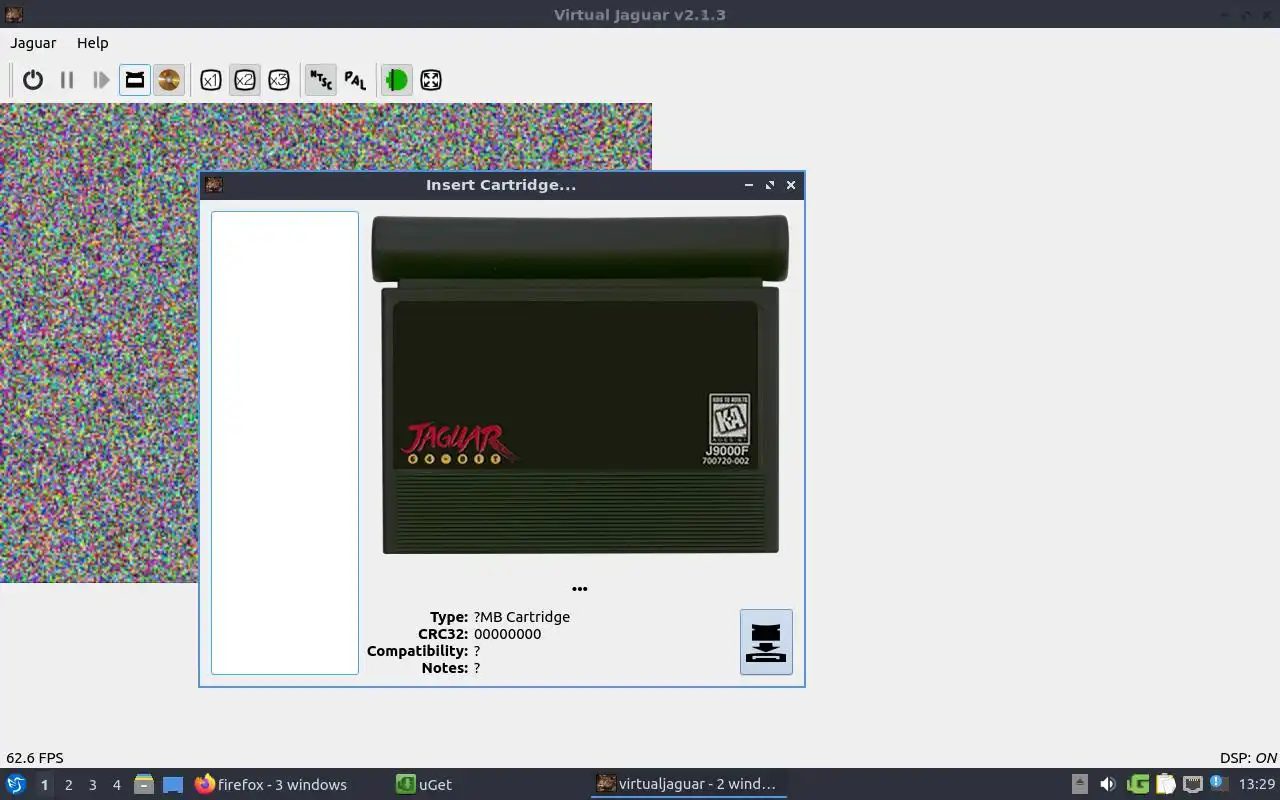Switch to workspace 1
This screenshot has height=800, width=1280.
tap(44, 785)
